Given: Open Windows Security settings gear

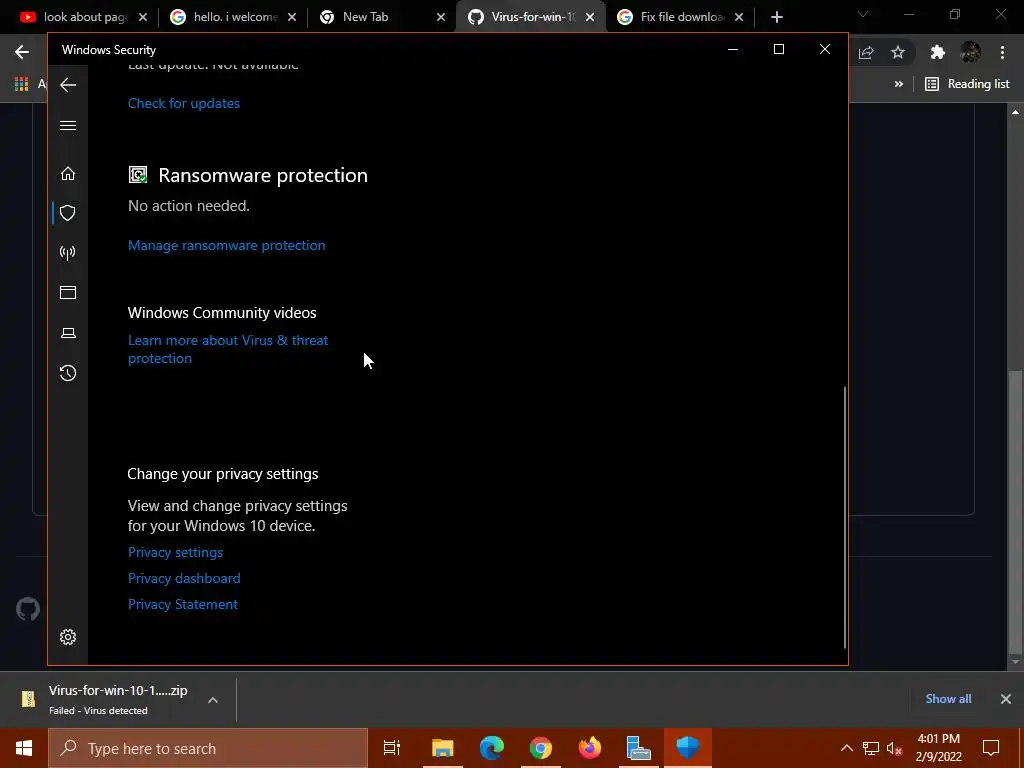Looking at the screenshot, I should click(68, 637).
